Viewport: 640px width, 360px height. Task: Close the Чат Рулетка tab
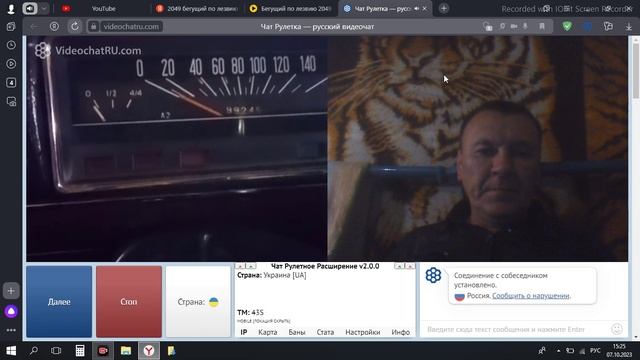pyautogui.click(x=425, y=9)
